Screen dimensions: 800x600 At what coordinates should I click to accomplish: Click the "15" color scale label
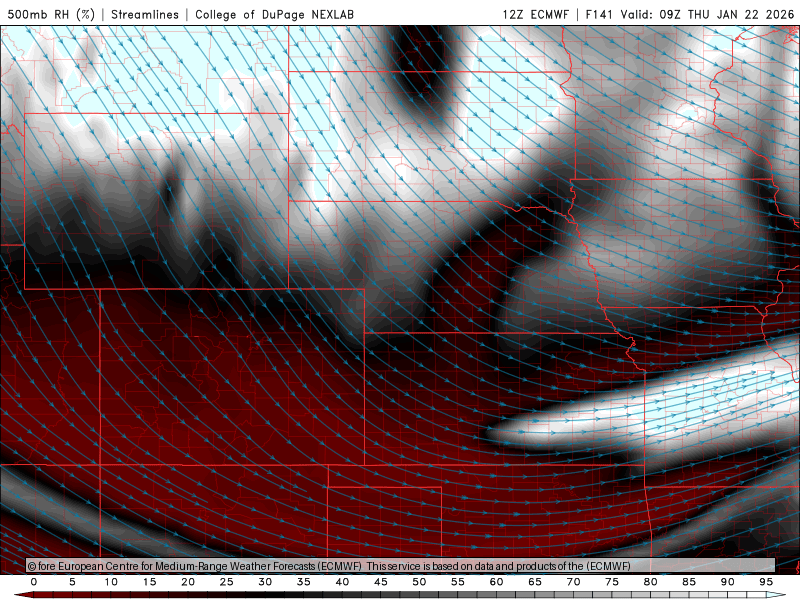tap(149, 582)
